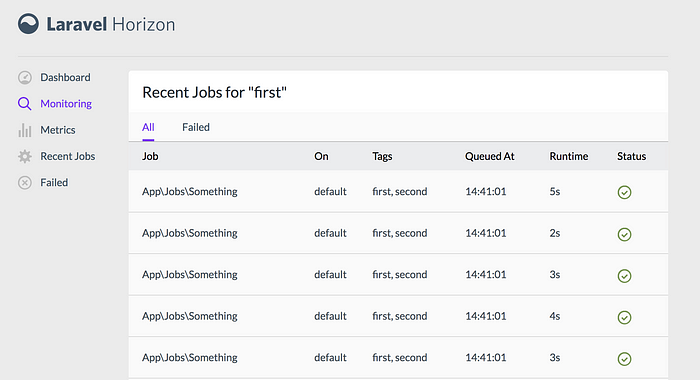Open Metrics via bar chart icon
Image resolution: width=700 pixels, height=380 pixels.
[25, 130]
